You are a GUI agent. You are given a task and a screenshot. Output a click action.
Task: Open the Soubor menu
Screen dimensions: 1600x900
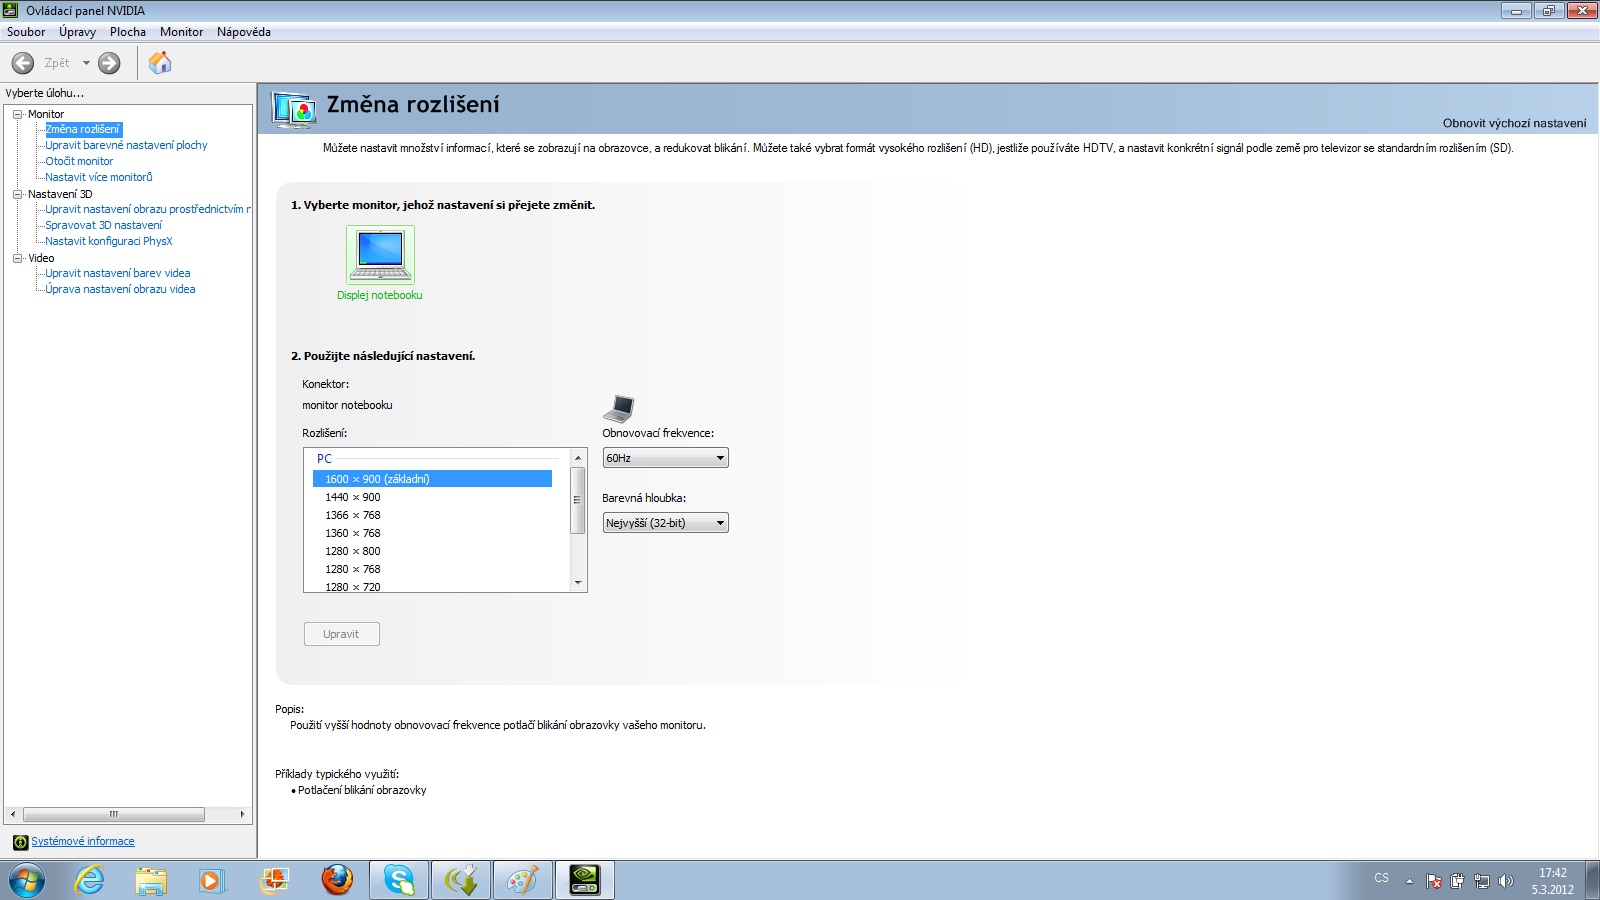[x=26, y=32]
